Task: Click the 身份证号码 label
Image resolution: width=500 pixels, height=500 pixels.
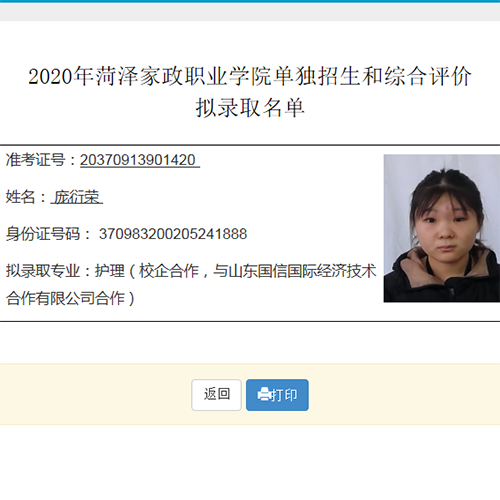Action: click(43, 234)
